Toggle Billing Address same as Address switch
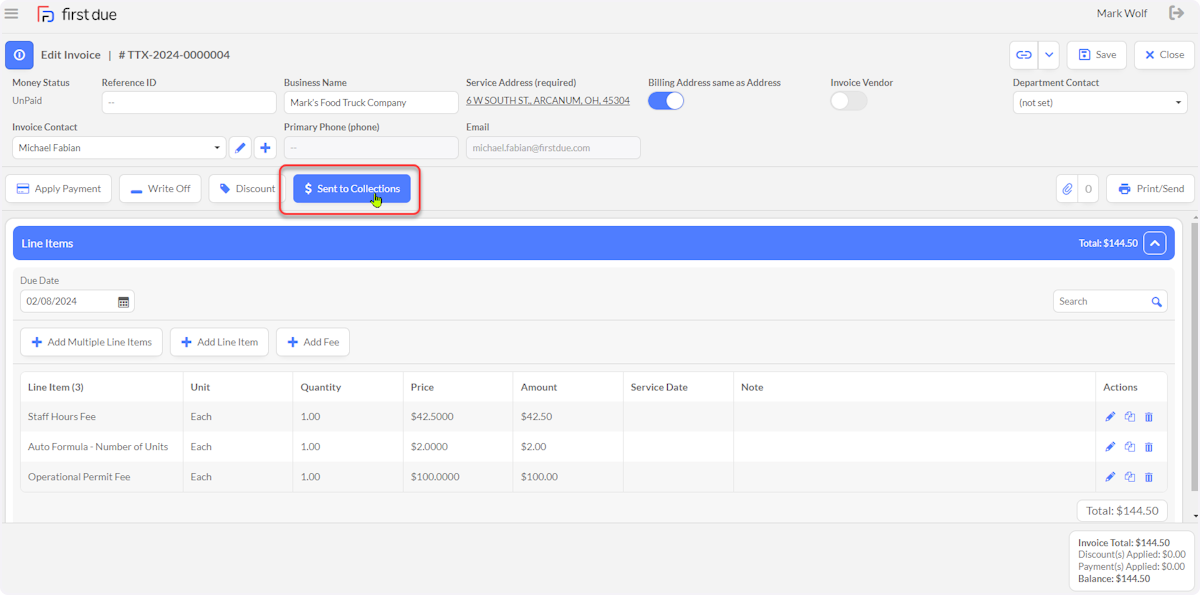The image size is (1200, 595). pos(666,101)
